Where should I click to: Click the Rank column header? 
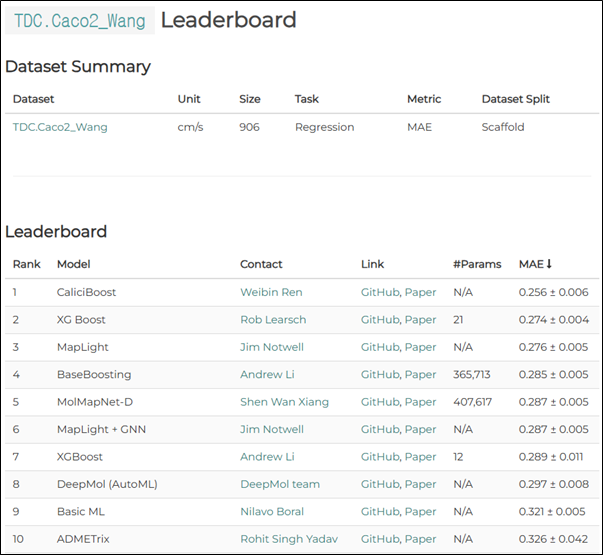pos(26,264)
